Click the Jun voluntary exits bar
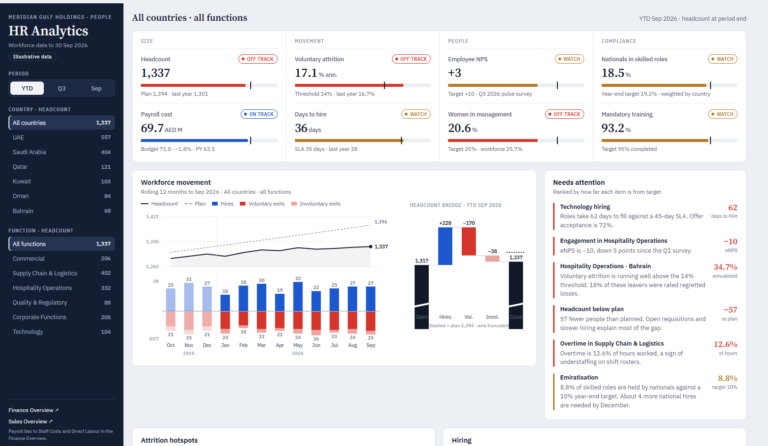Screen dimensions: 768x446 point(316,321)
